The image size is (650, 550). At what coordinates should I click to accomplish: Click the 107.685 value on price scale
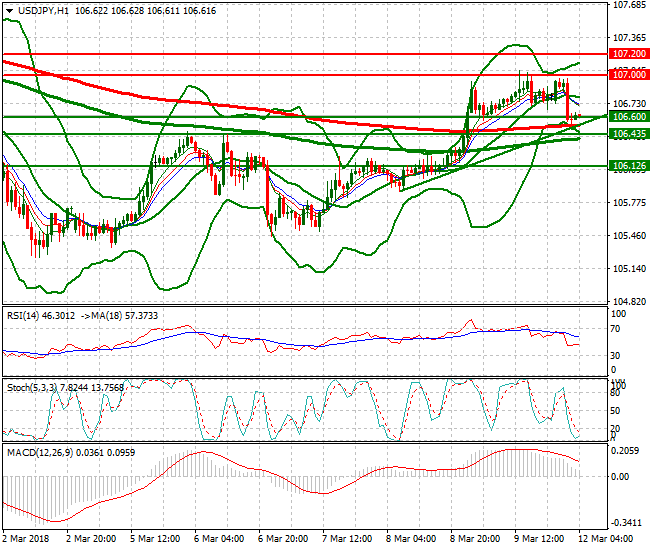point(628,5)
